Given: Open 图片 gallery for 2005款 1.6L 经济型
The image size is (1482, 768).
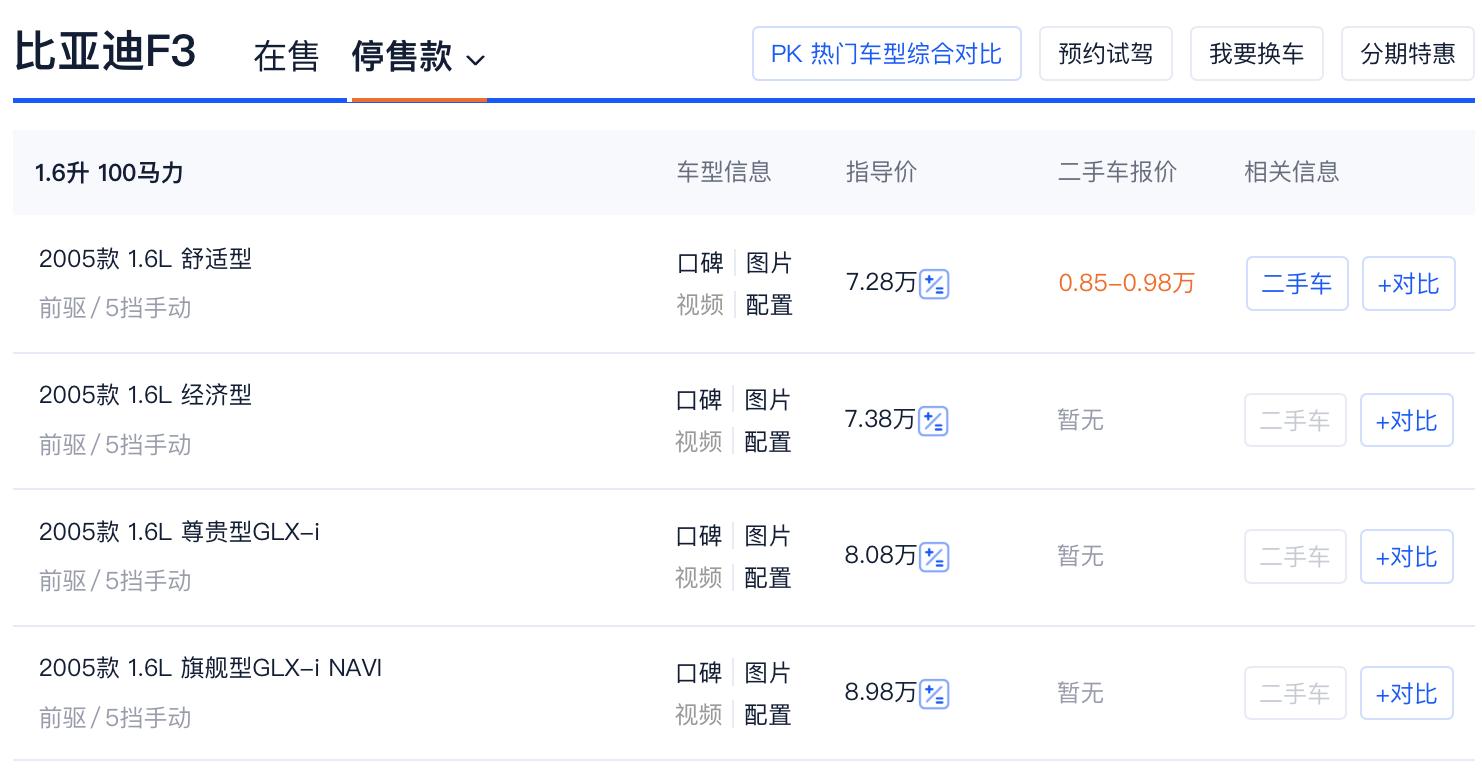Looking at the screenshot, I should pyautogui.click(x=768, y=399).
